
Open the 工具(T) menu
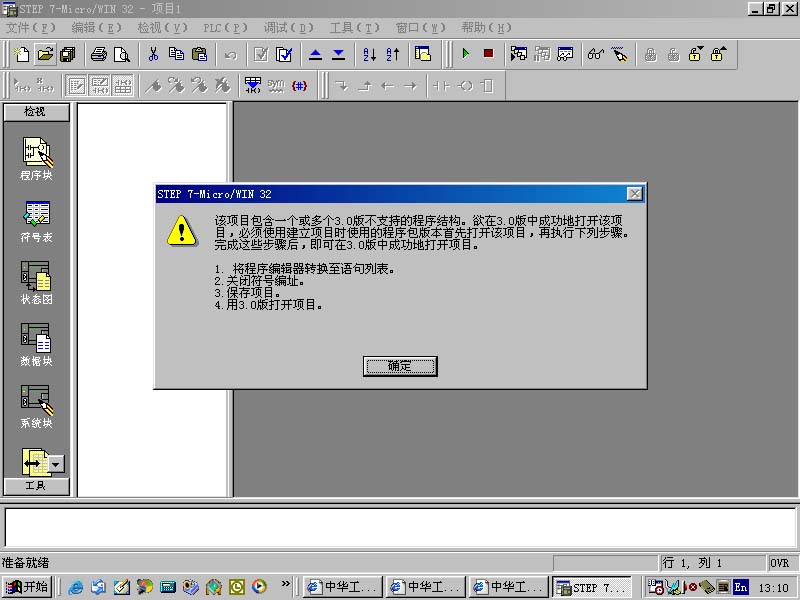354,28
